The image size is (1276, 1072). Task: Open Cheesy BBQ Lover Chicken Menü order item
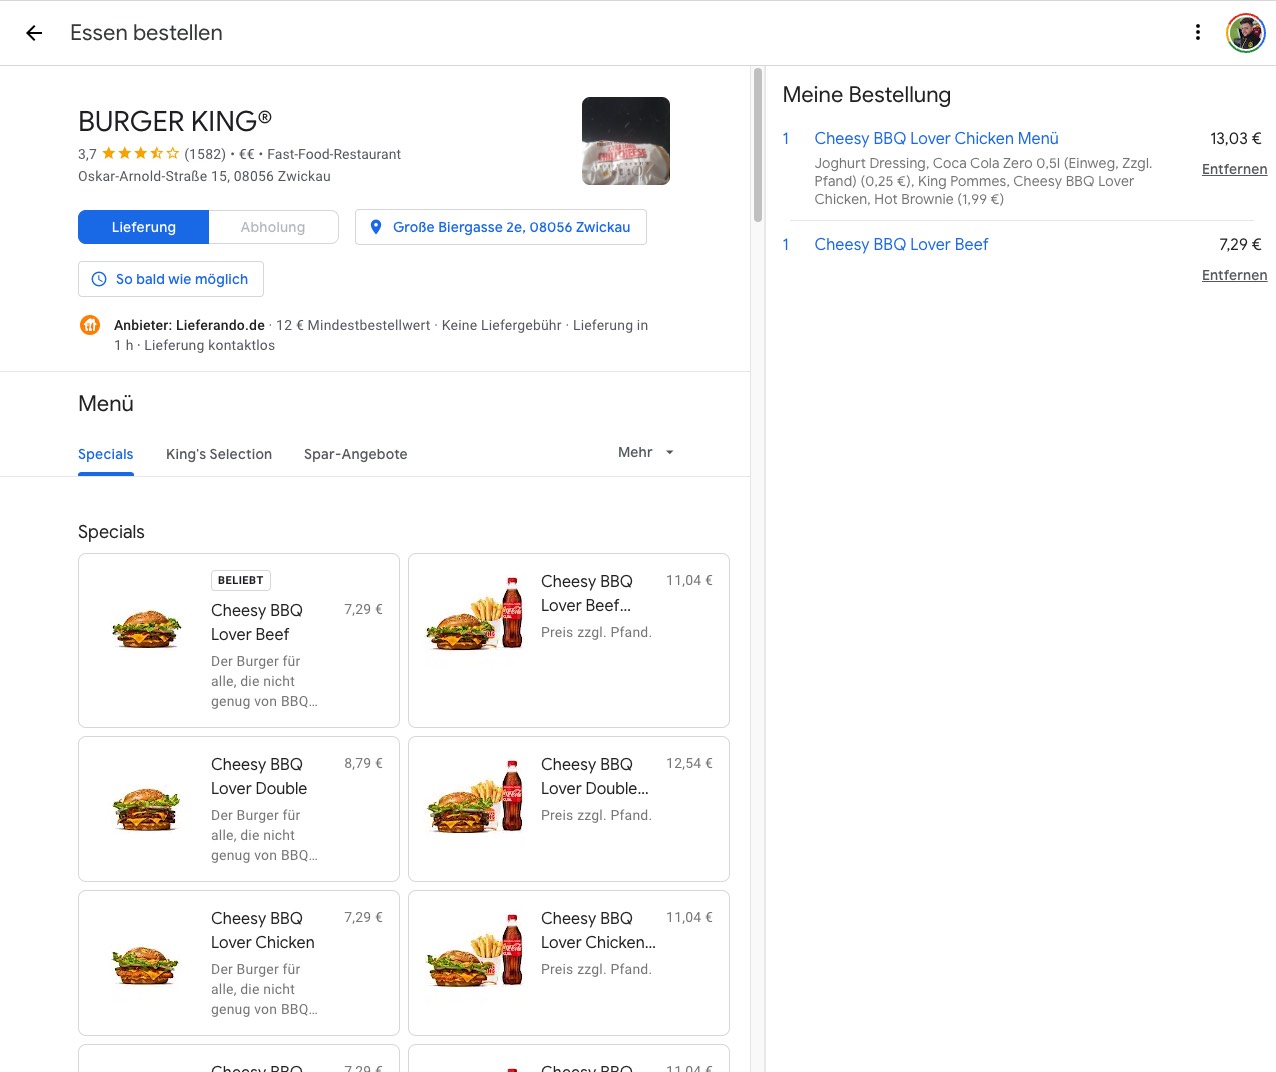936,138
